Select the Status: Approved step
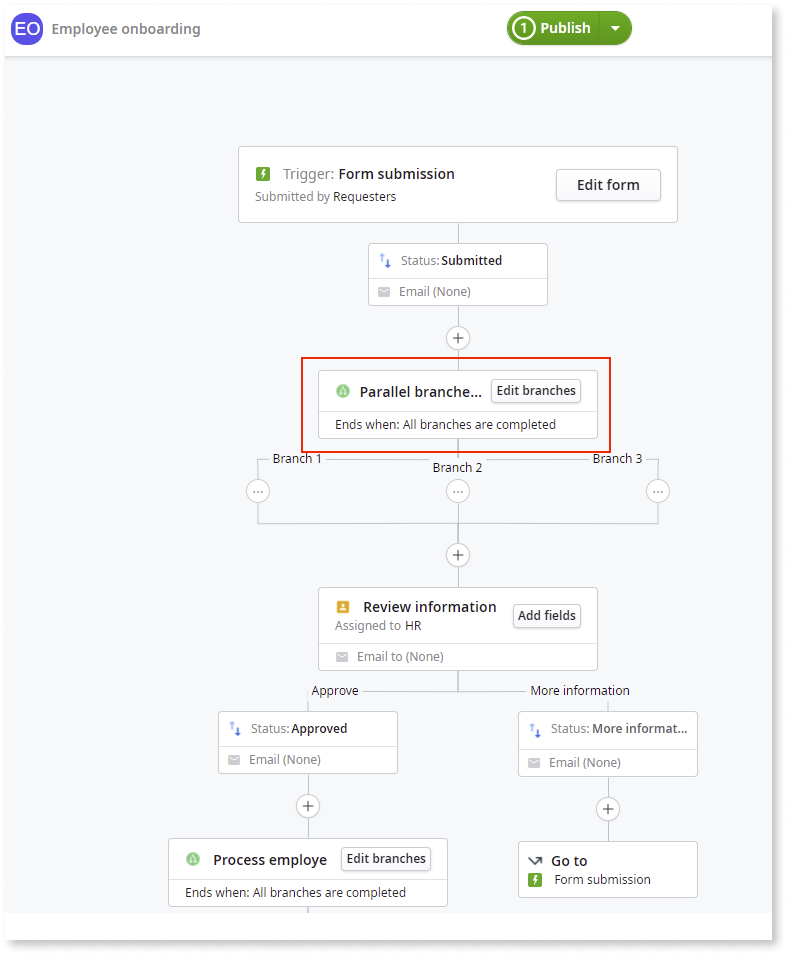The image size is (787, 955). coord(307,729)
